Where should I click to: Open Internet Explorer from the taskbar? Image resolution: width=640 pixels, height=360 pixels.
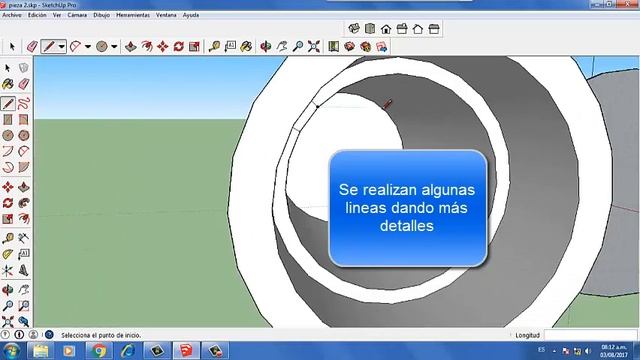point(128,351)
